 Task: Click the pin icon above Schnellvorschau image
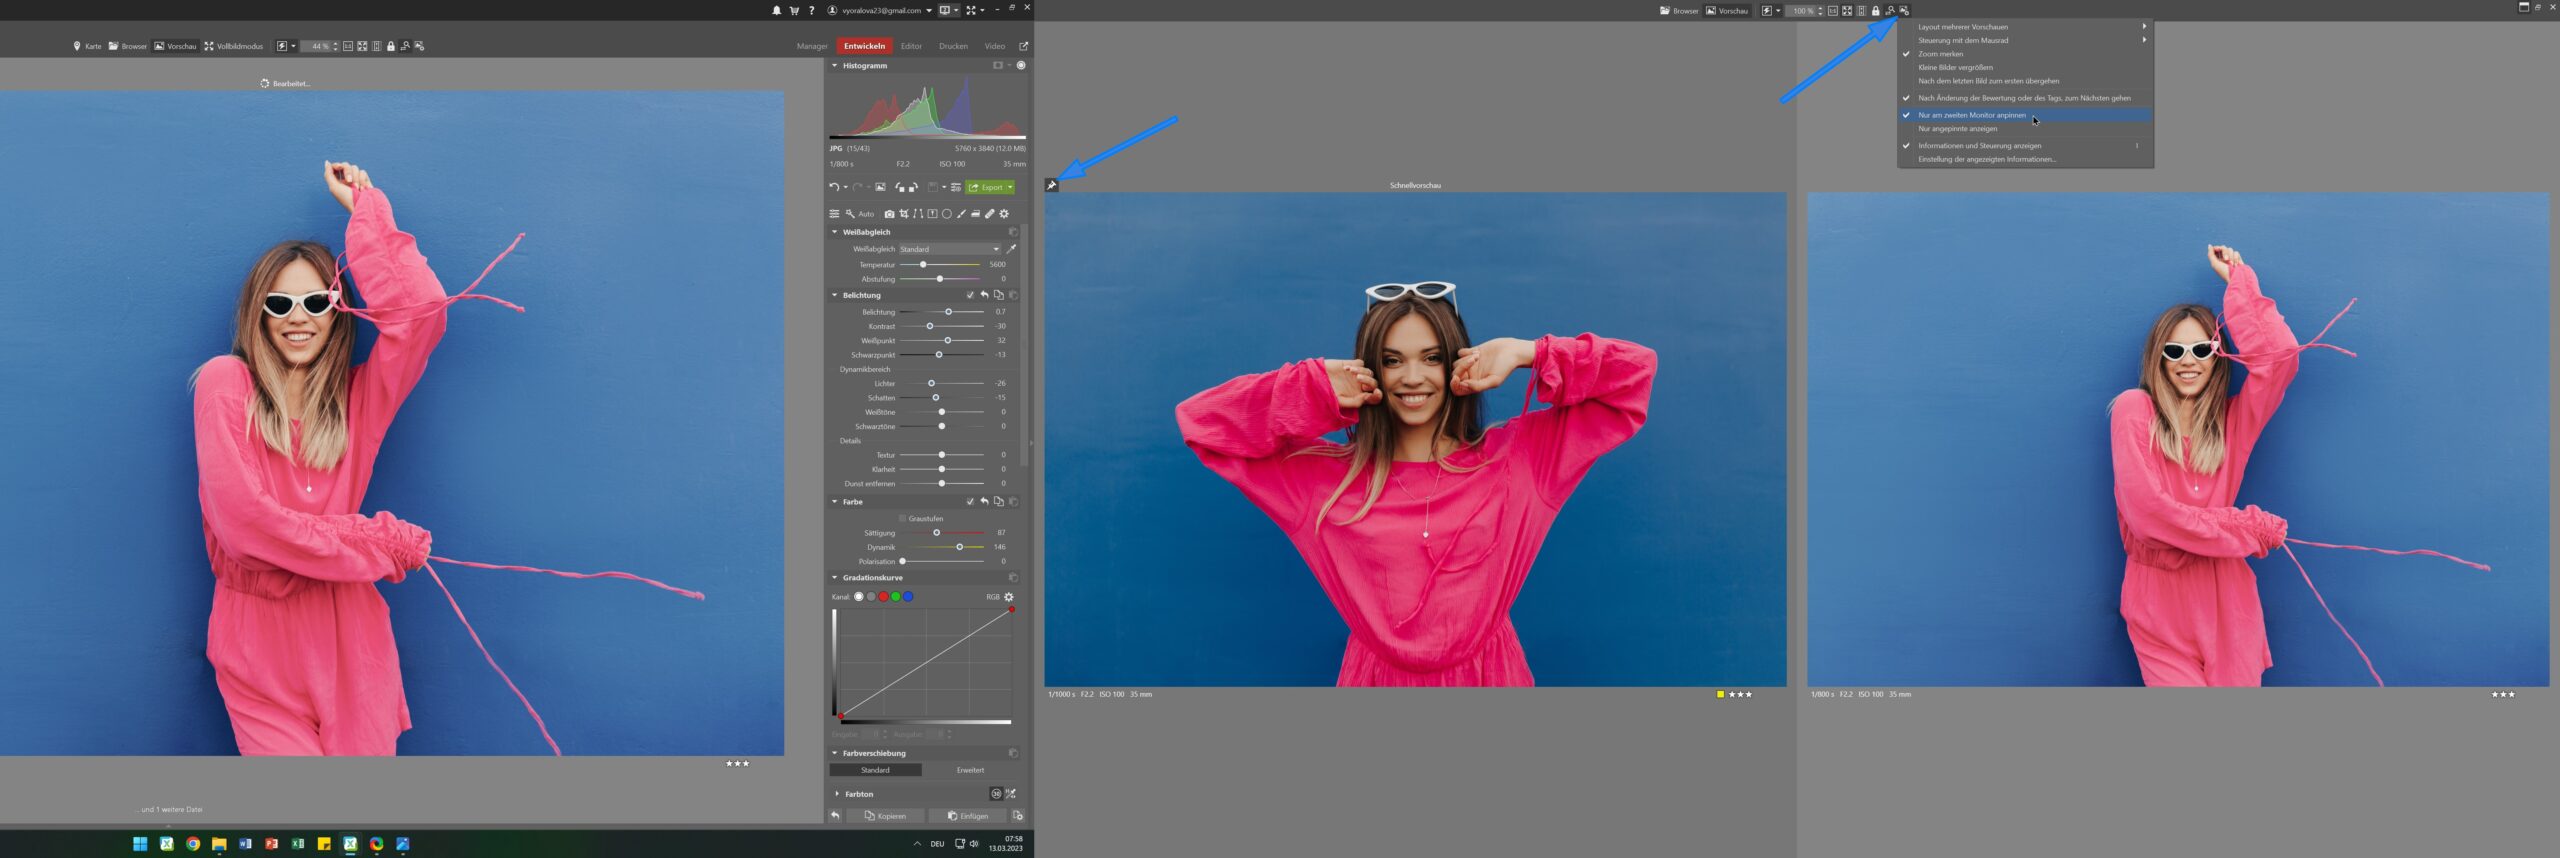tap(1051, 185)
